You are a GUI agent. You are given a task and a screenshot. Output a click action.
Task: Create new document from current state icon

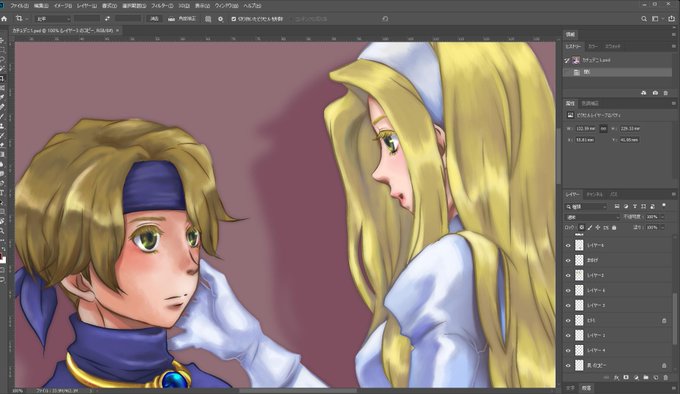[644, 93]
